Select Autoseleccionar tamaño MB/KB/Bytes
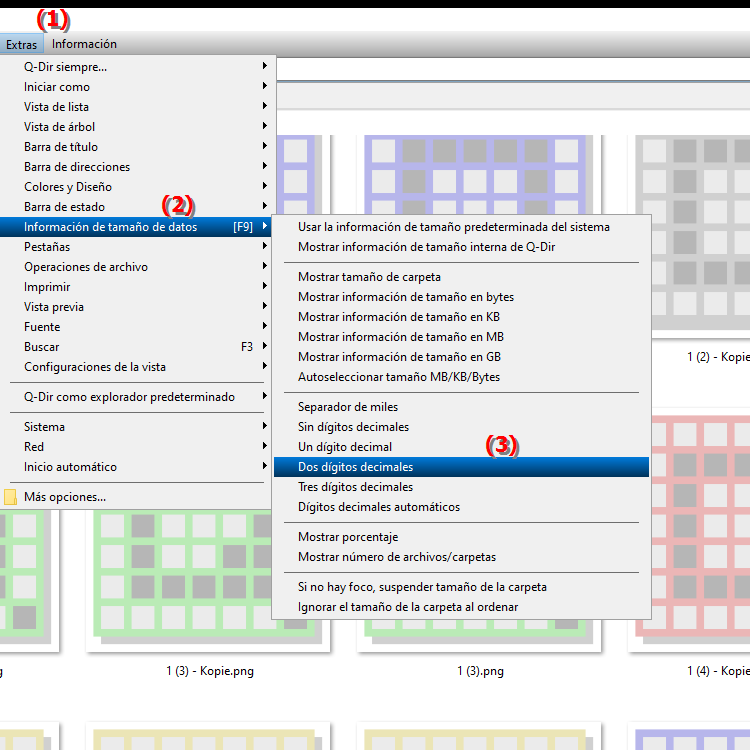Image resolution: width=750 pixels, height=750 pixels. pyautogui.click(x=461, y=377)
